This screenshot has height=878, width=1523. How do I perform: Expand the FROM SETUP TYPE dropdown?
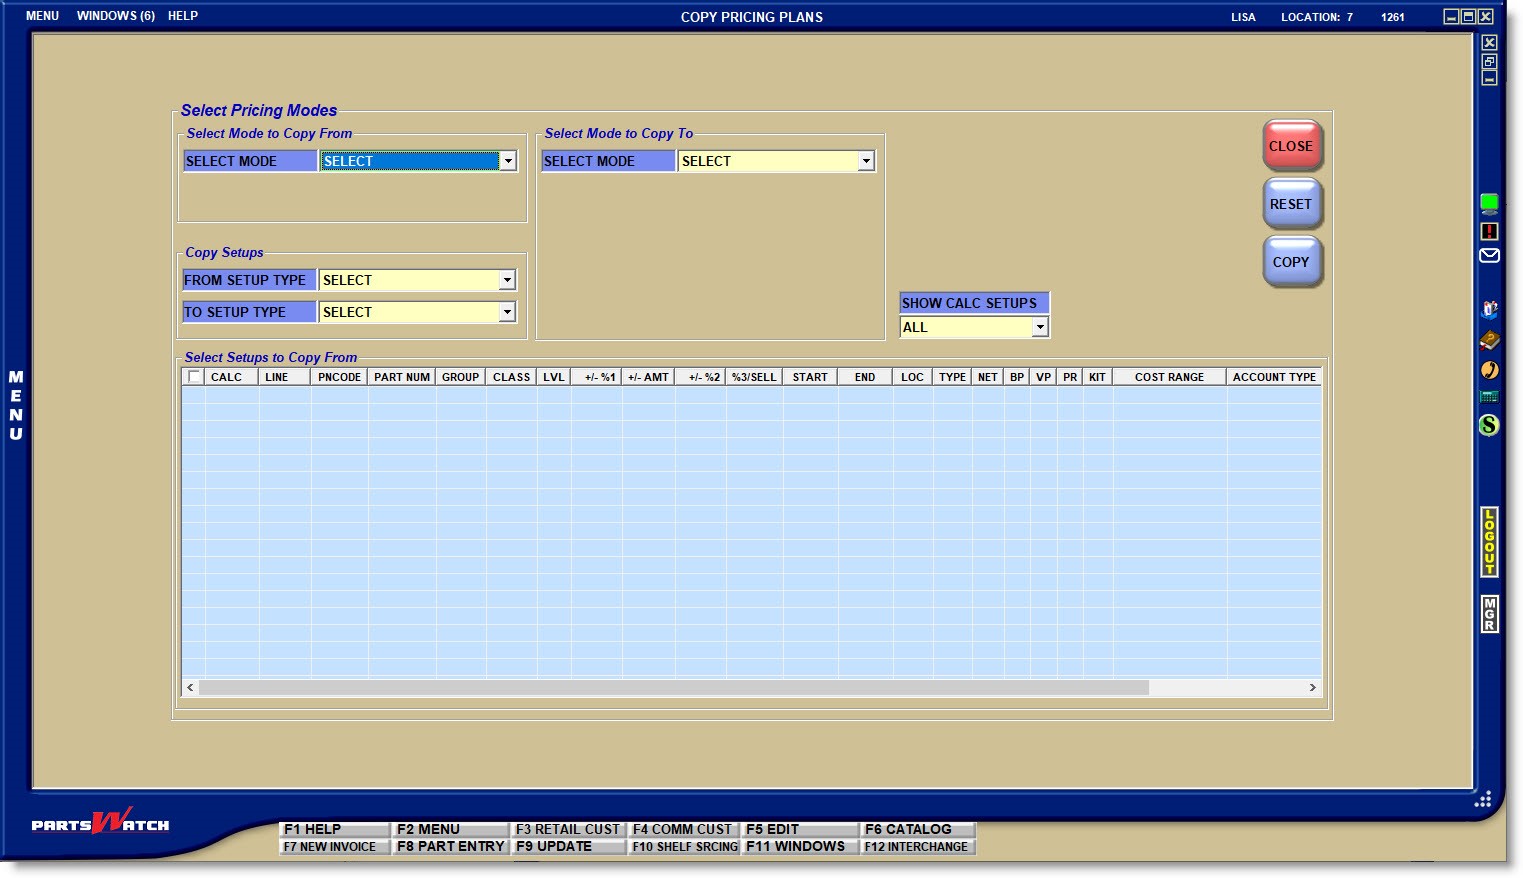pos(507,281)
